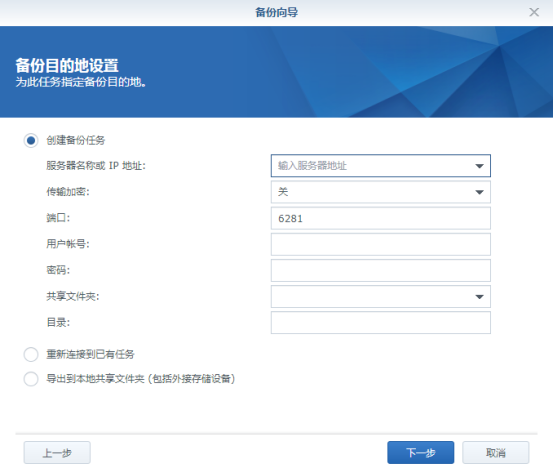Click the 传输加密 combo box showing 关
Viewport: 554px width, 468px height.
(x=381, y=192)
